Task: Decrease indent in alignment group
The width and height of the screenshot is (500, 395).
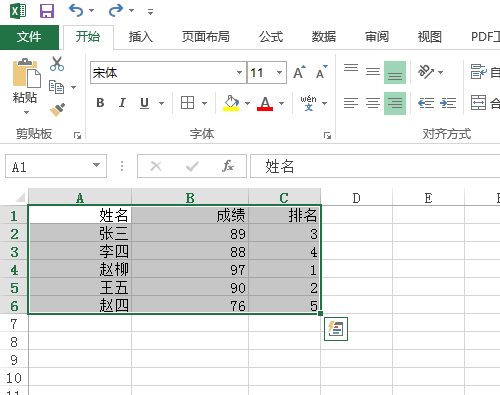Action: (426, 103)
